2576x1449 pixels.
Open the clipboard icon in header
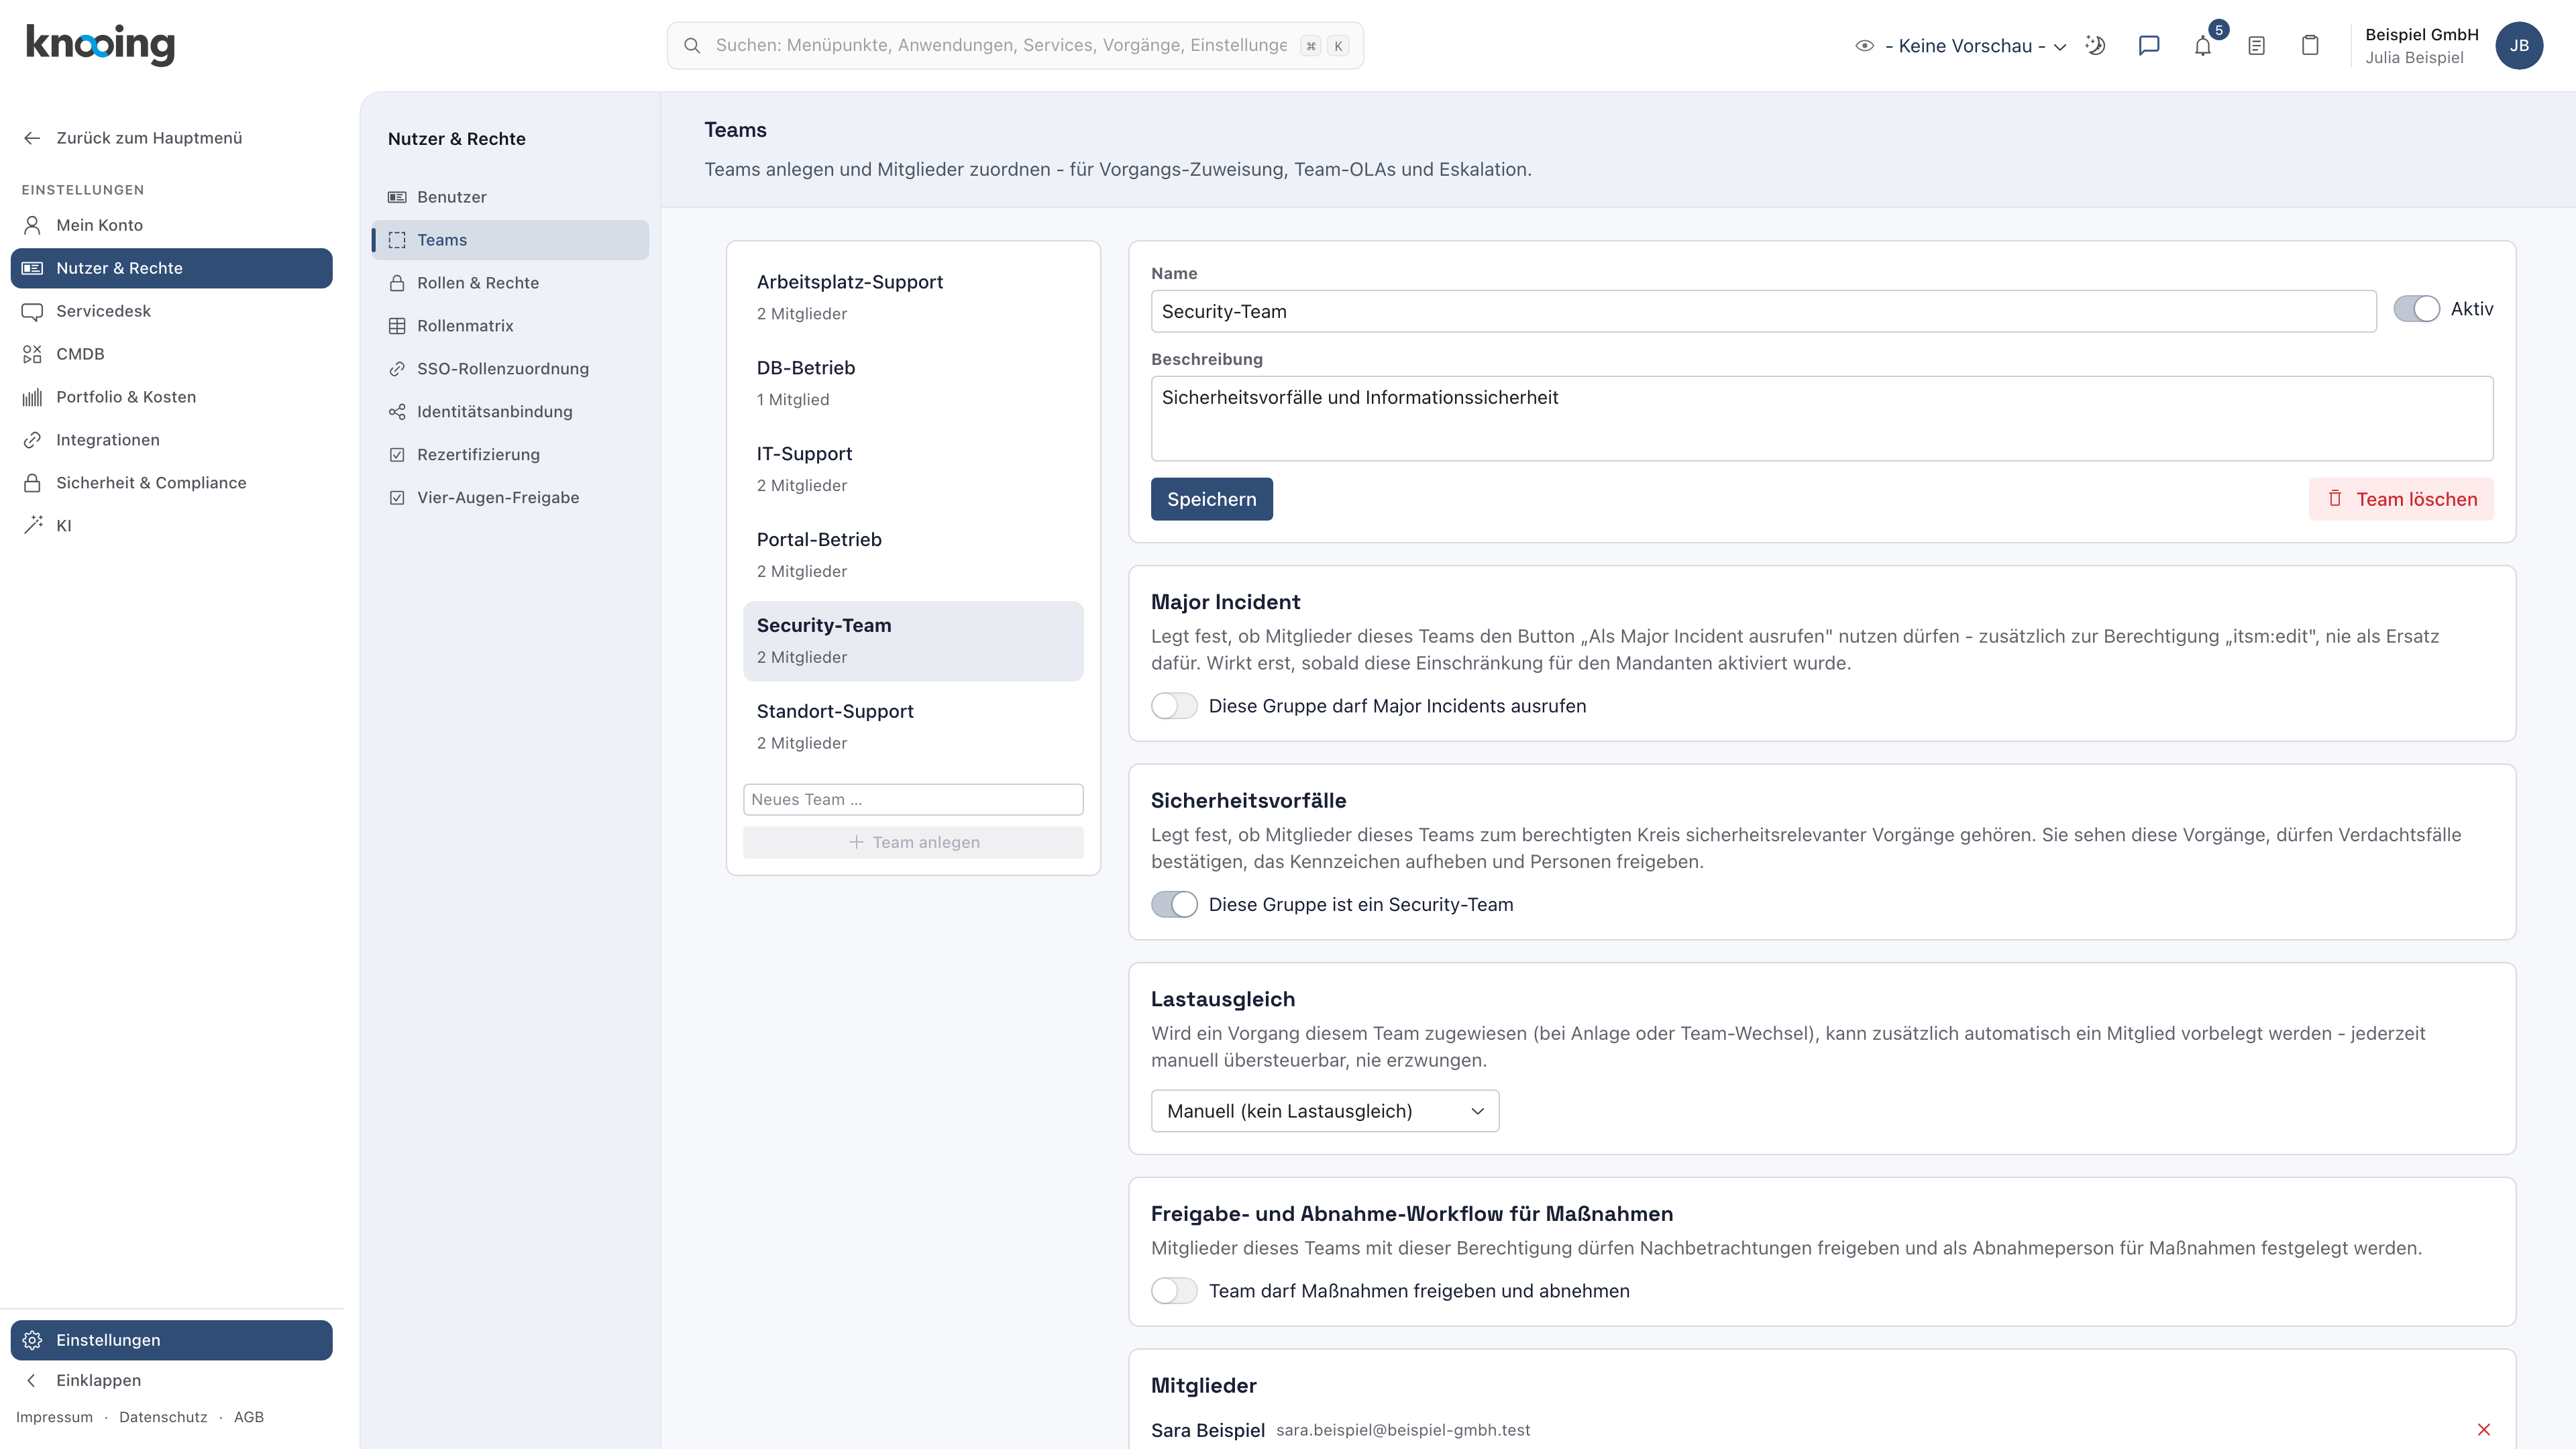click(2310, 45)
